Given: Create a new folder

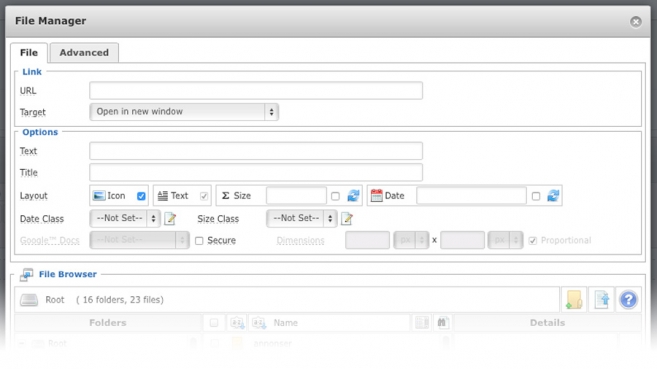Looking at the screenshot, I should 574,300.
